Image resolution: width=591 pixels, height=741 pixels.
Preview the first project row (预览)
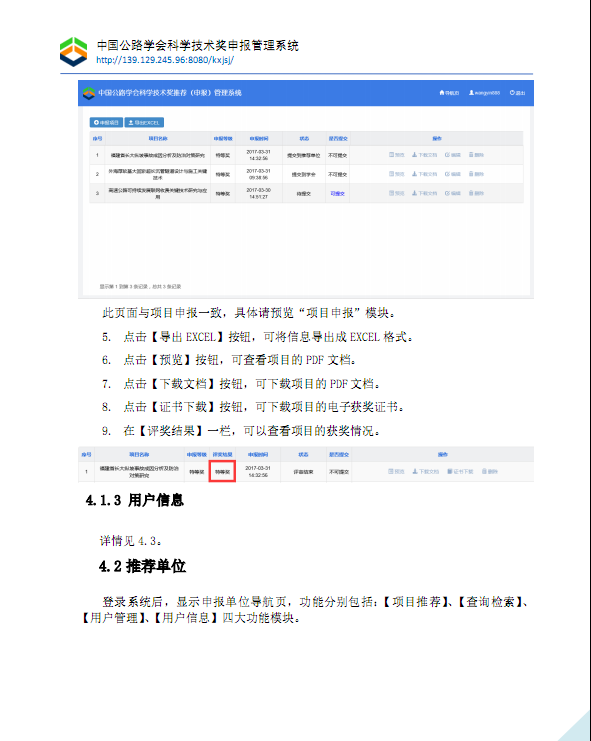point(396,155)
